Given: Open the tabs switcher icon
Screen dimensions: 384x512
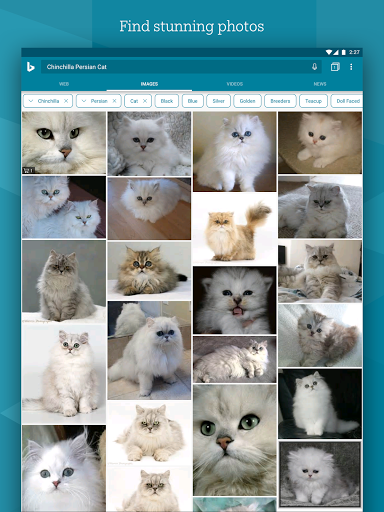Looking at the screenshot, I should [335, 67].
